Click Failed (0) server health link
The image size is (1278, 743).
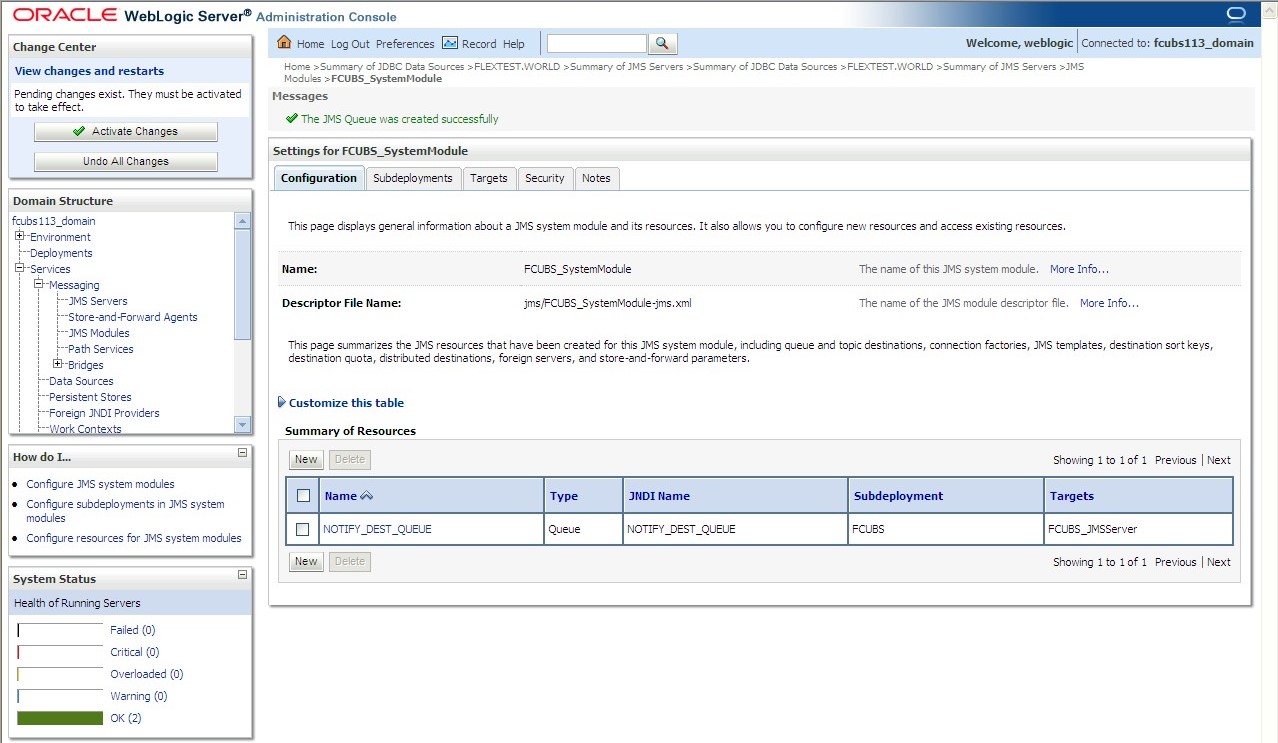[x=133, y=630]
